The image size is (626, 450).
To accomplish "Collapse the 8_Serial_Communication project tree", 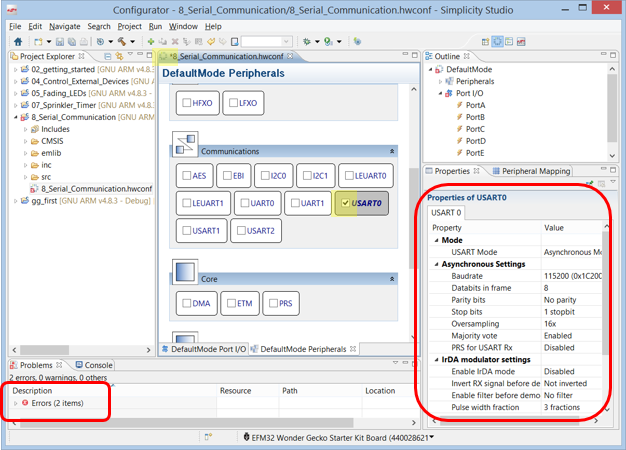I will point(16,117).
